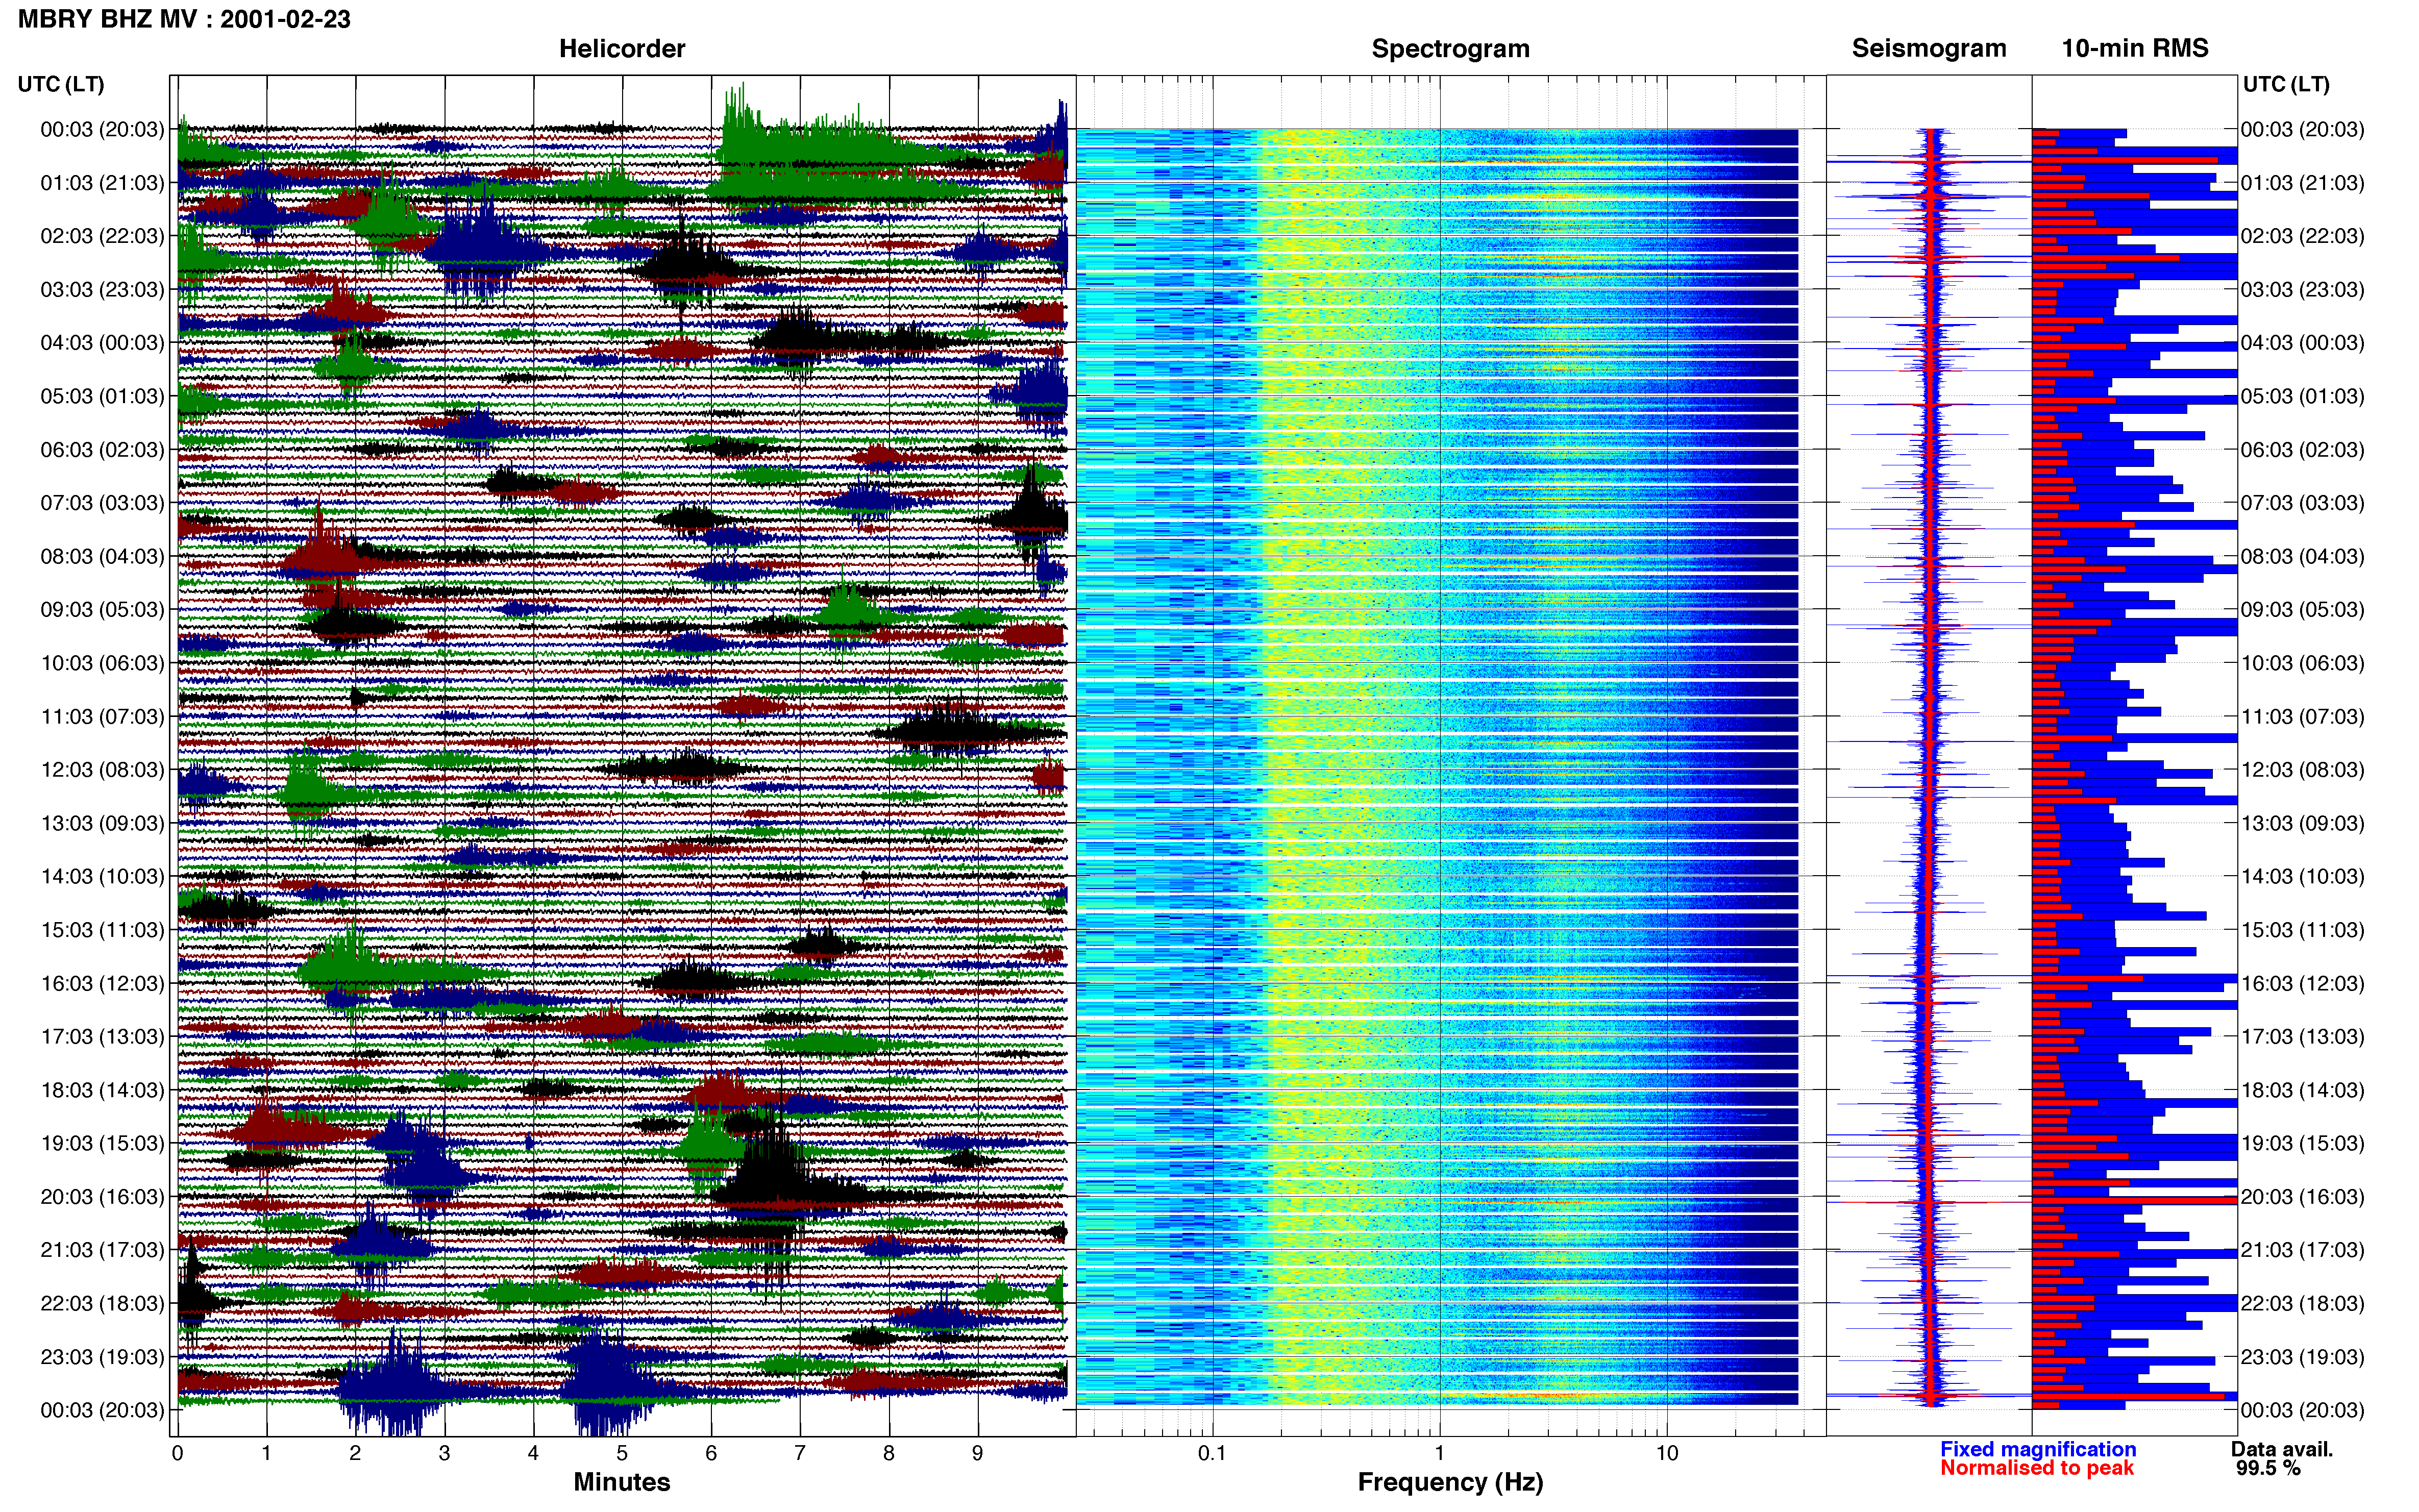Screen dimensions: 2419x1512
Task: Click left time label '18:03 (14:03)'
Action: [x=102, y=1090]
